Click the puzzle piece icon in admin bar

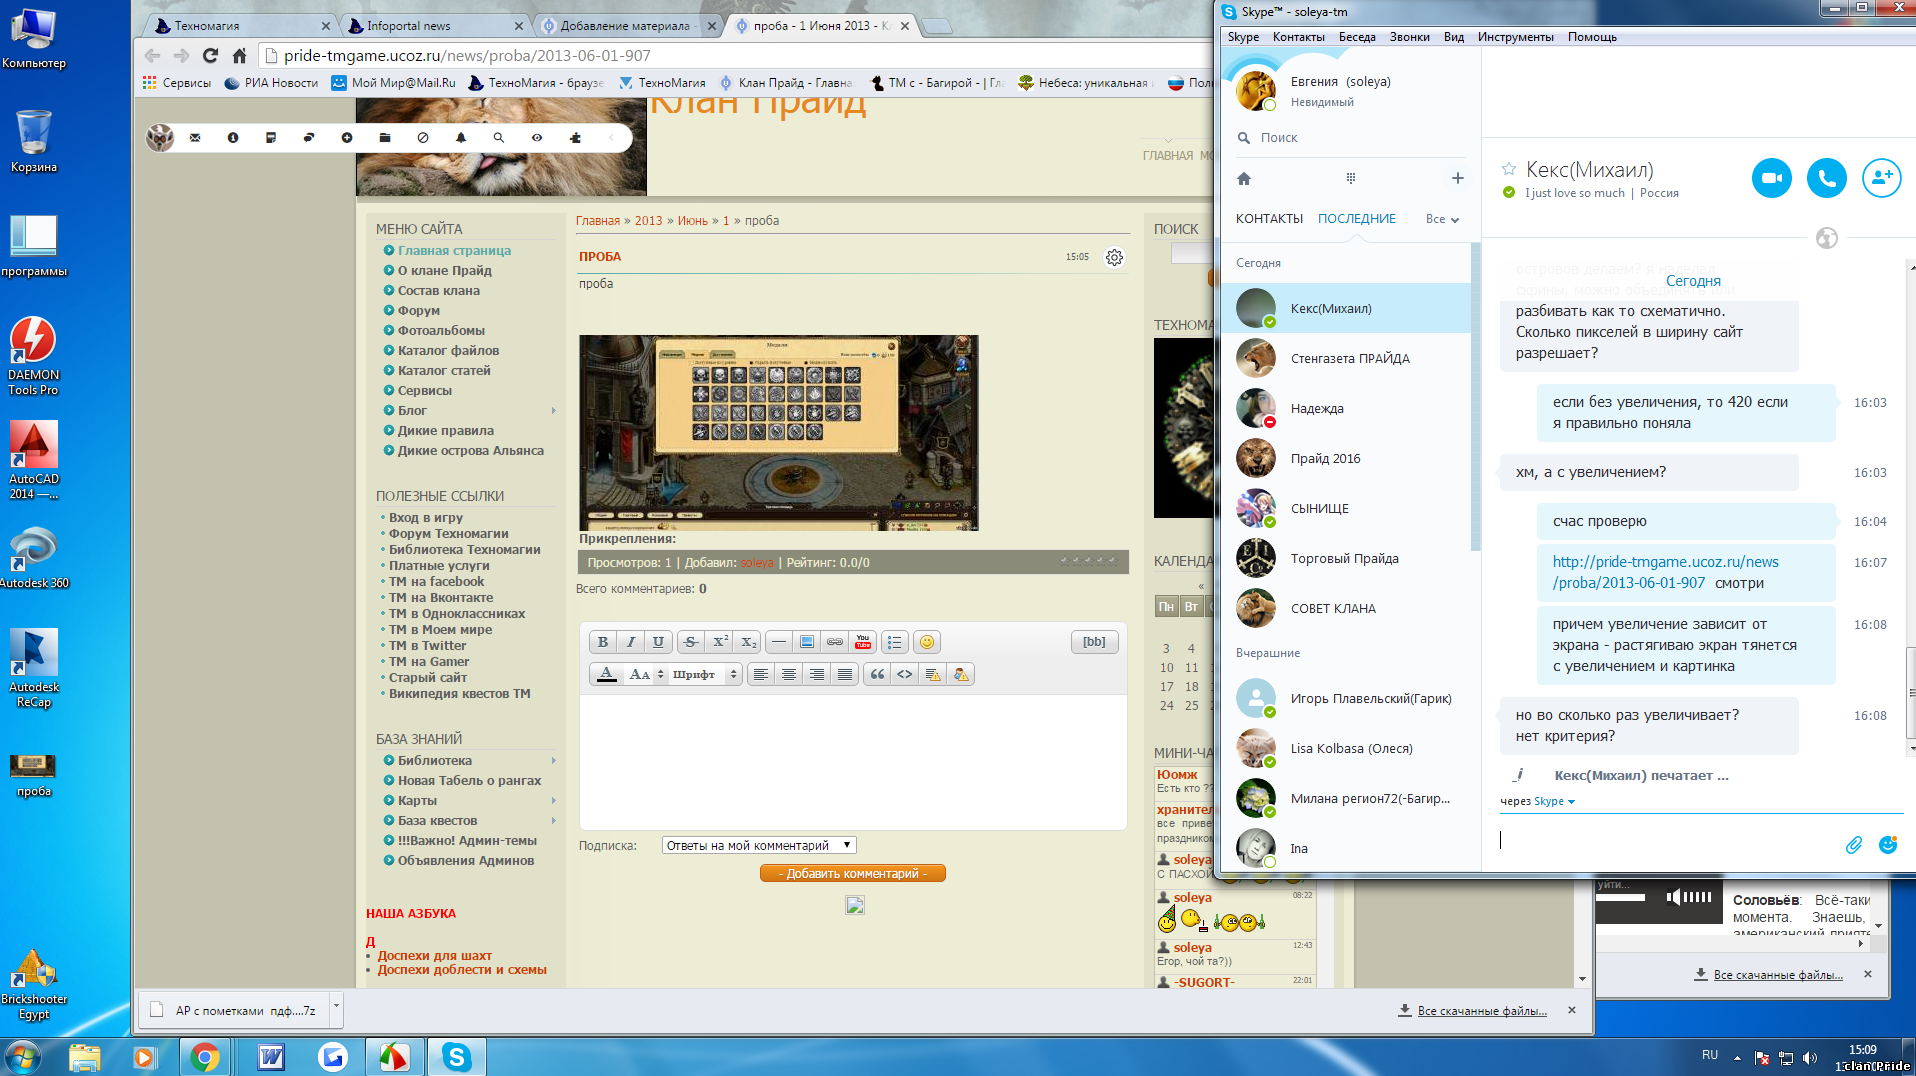click(575, 138)
